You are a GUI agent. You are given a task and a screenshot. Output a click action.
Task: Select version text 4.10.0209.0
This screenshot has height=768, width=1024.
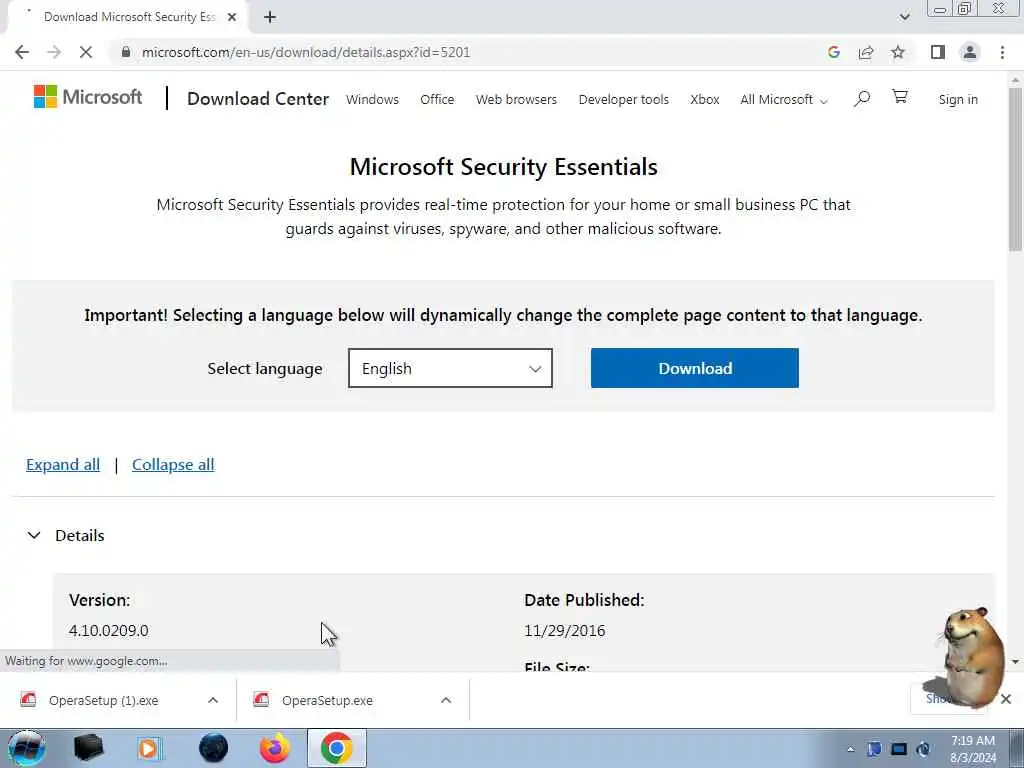point(108,631)
